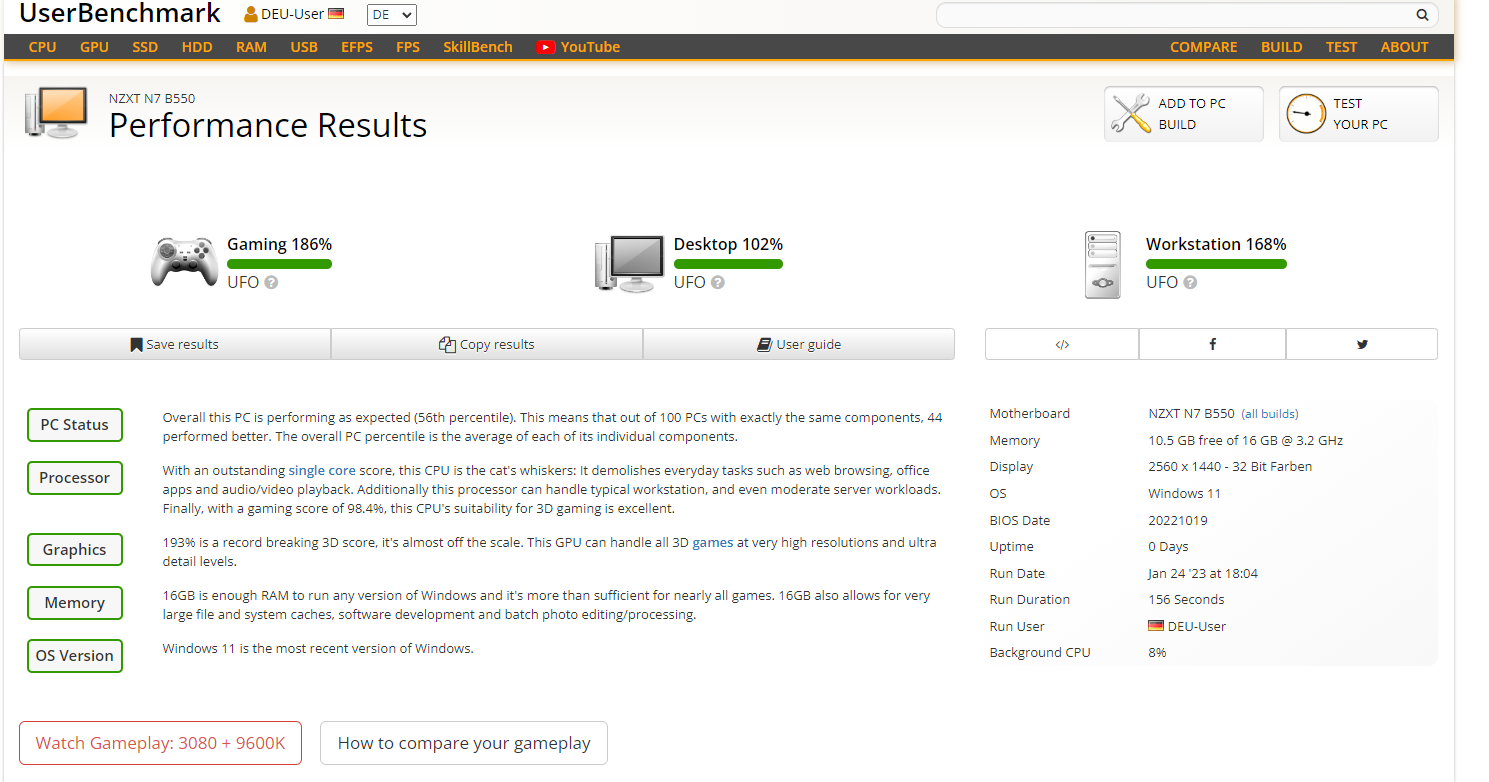
Task: Open the CPU menu item
Action: [43, 47]
